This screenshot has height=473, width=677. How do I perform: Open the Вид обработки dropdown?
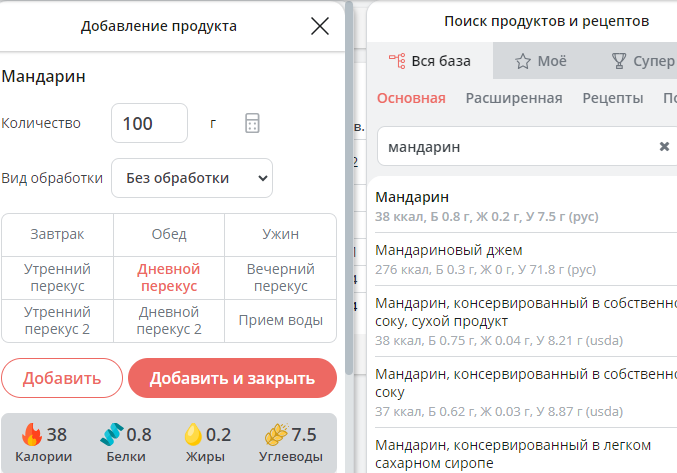point(192,178)
